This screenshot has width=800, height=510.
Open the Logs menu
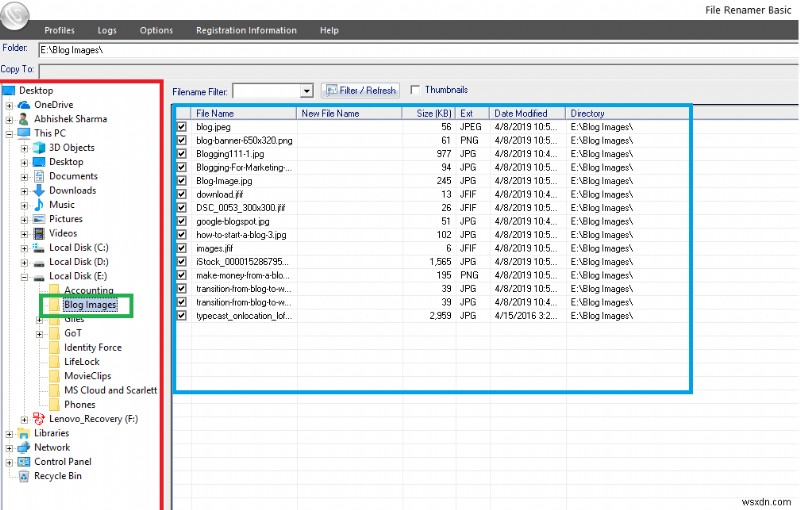[x=107, y=30]
